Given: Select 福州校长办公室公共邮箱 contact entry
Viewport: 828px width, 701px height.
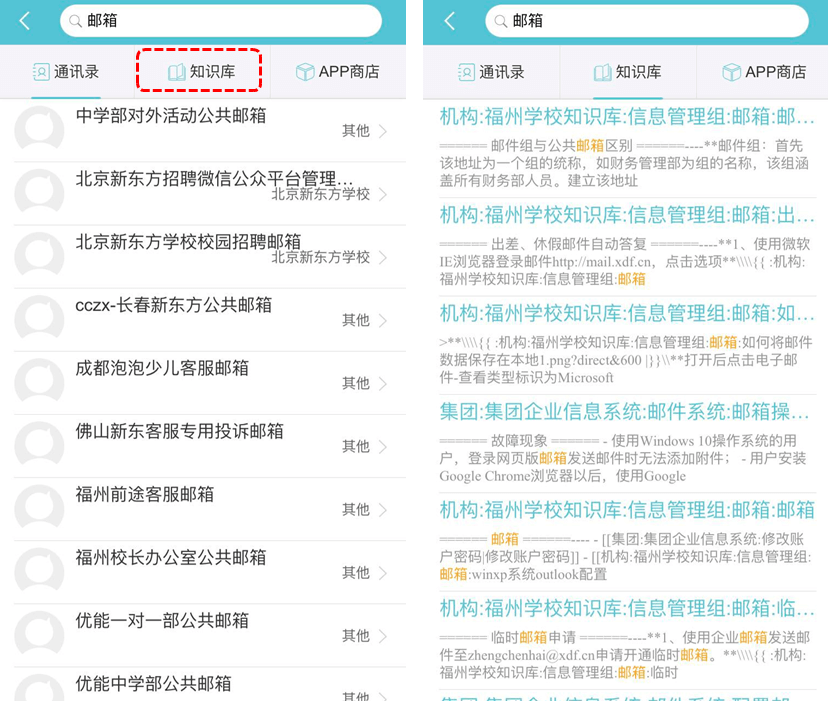Looking at the screenshot, I should [170, 557].
